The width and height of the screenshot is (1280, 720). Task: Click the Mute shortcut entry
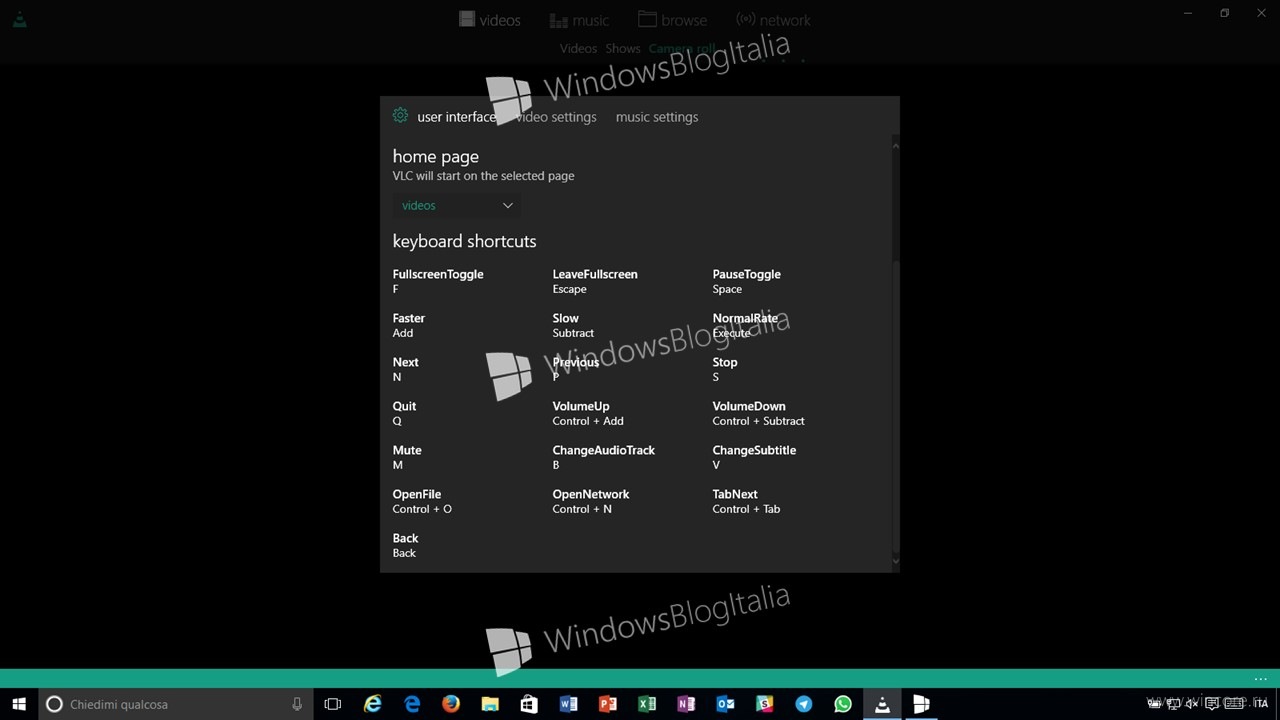(x=407, y=457)
